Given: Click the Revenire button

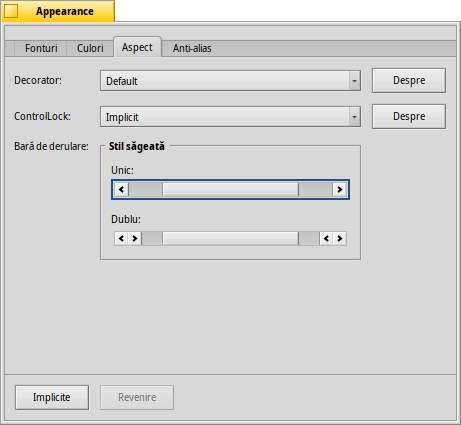Looking at the screenshot, I should tap(137, 397).
